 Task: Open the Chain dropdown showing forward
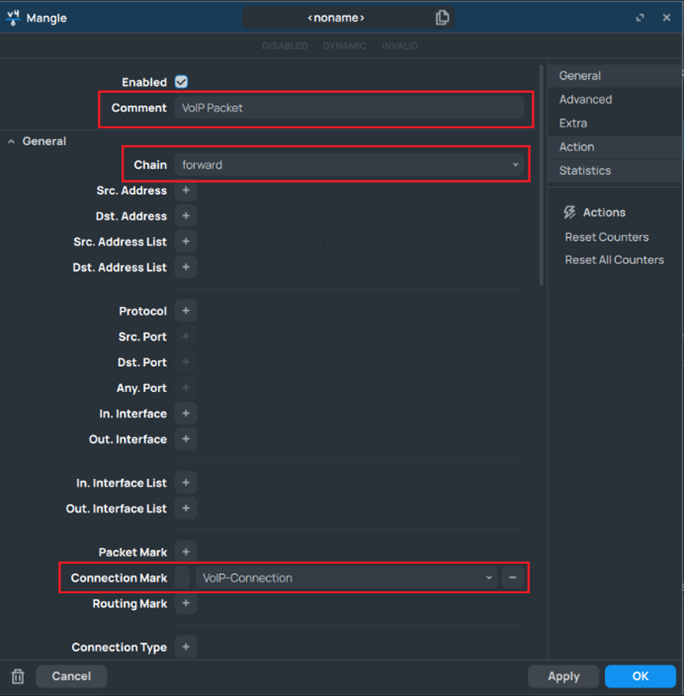[349, 165]
